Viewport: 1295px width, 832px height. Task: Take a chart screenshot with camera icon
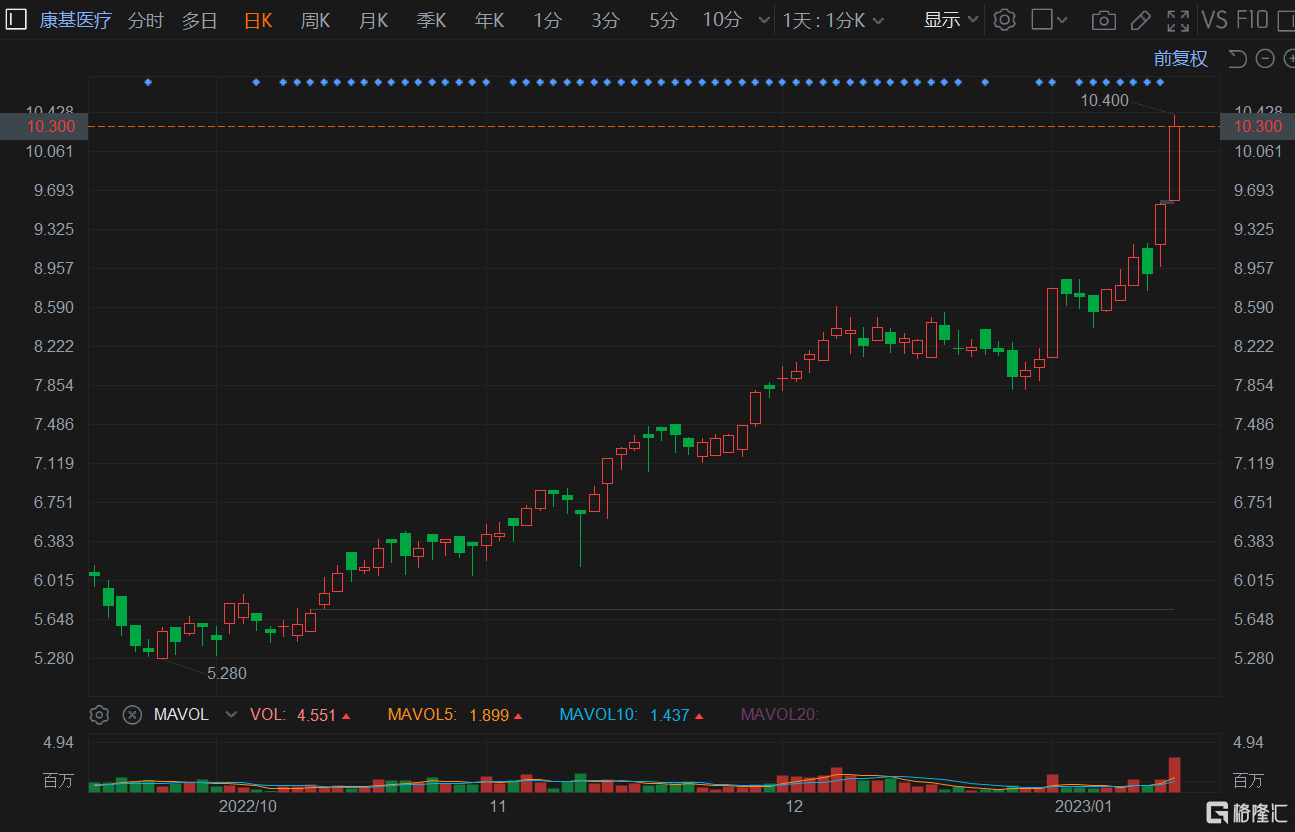(1104, 20)
